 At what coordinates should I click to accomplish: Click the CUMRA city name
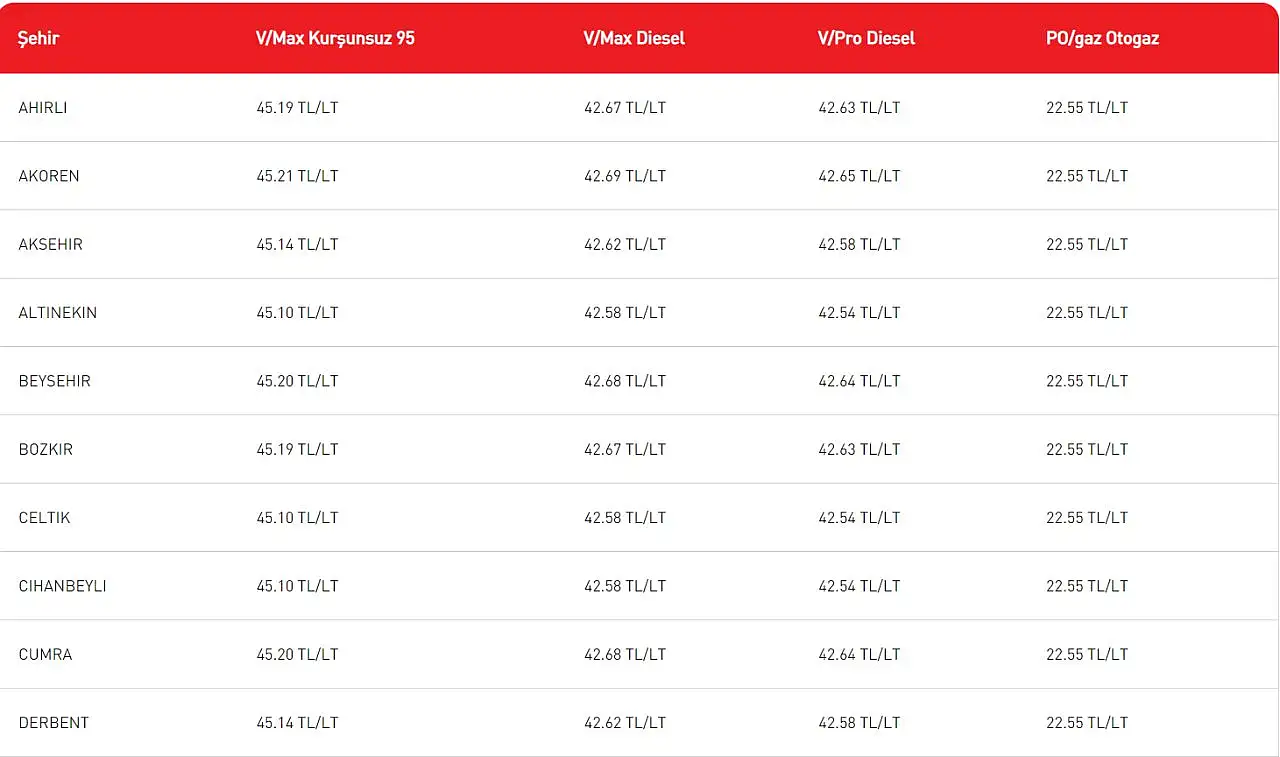point(45,655)
